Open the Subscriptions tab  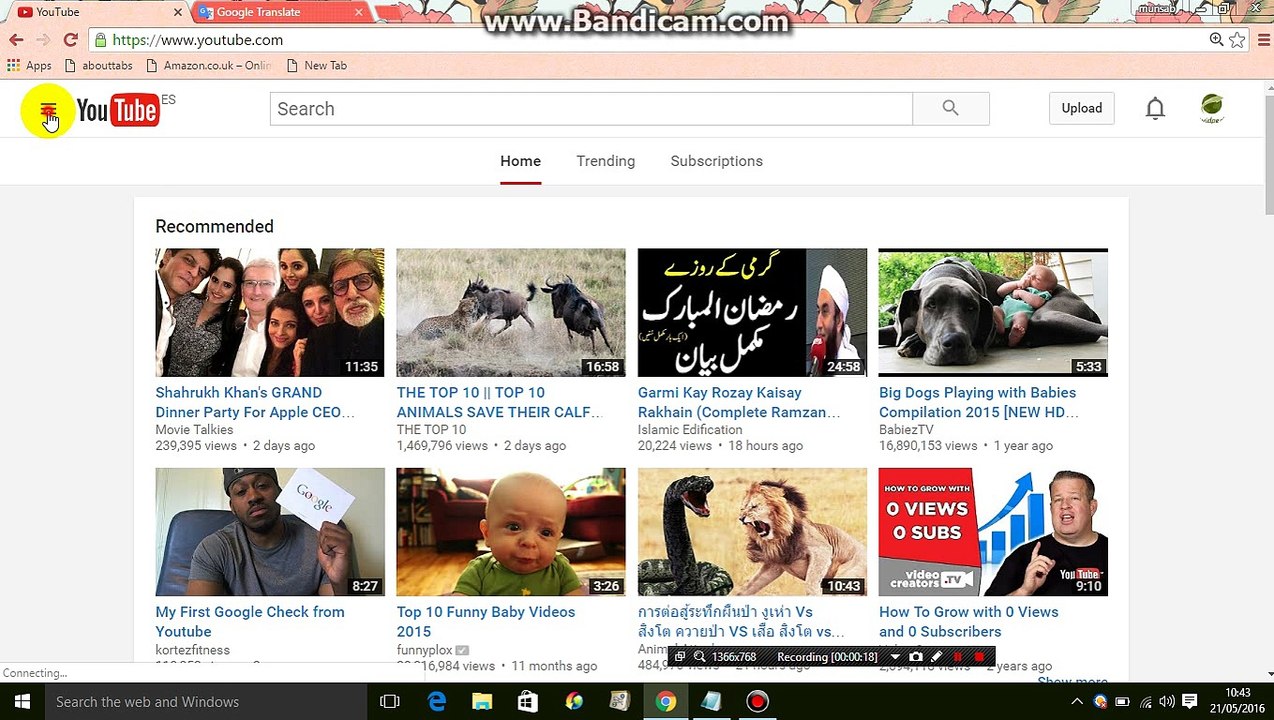click(716, 161)
